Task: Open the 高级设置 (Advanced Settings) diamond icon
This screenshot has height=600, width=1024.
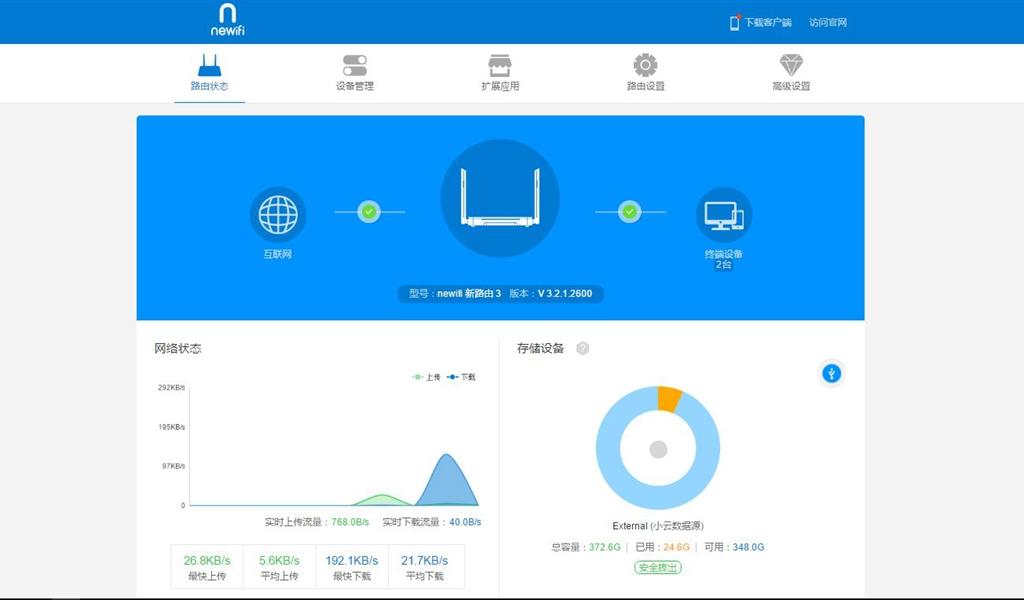Action: 791,73
